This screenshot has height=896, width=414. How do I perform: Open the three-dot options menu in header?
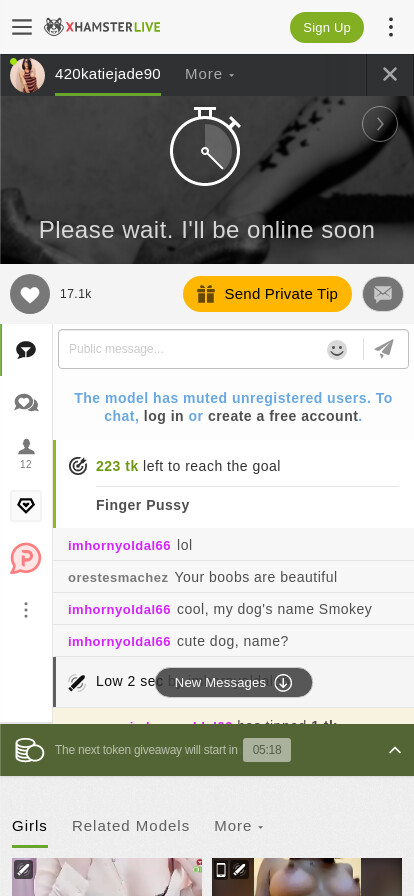click(391, 27)
